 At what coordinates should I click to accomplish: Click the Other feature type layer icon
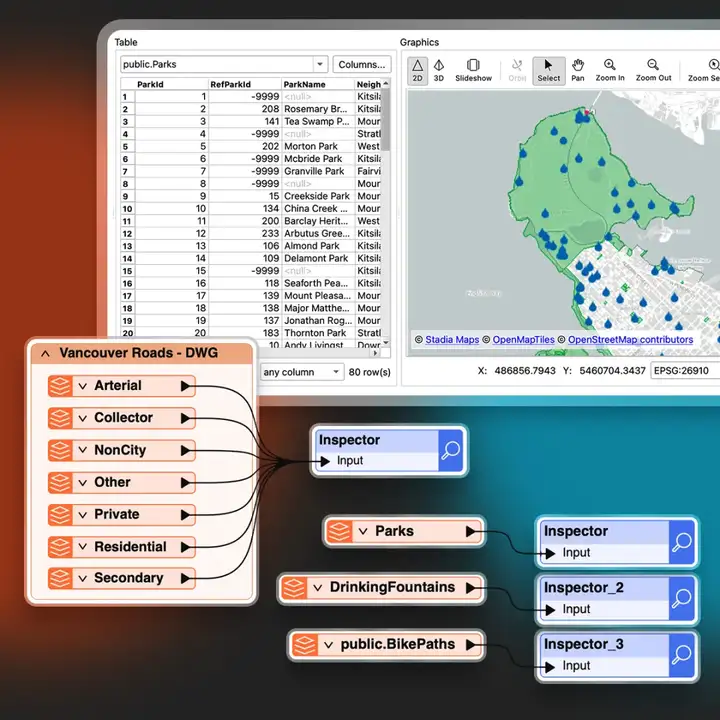tap(60, 483)
